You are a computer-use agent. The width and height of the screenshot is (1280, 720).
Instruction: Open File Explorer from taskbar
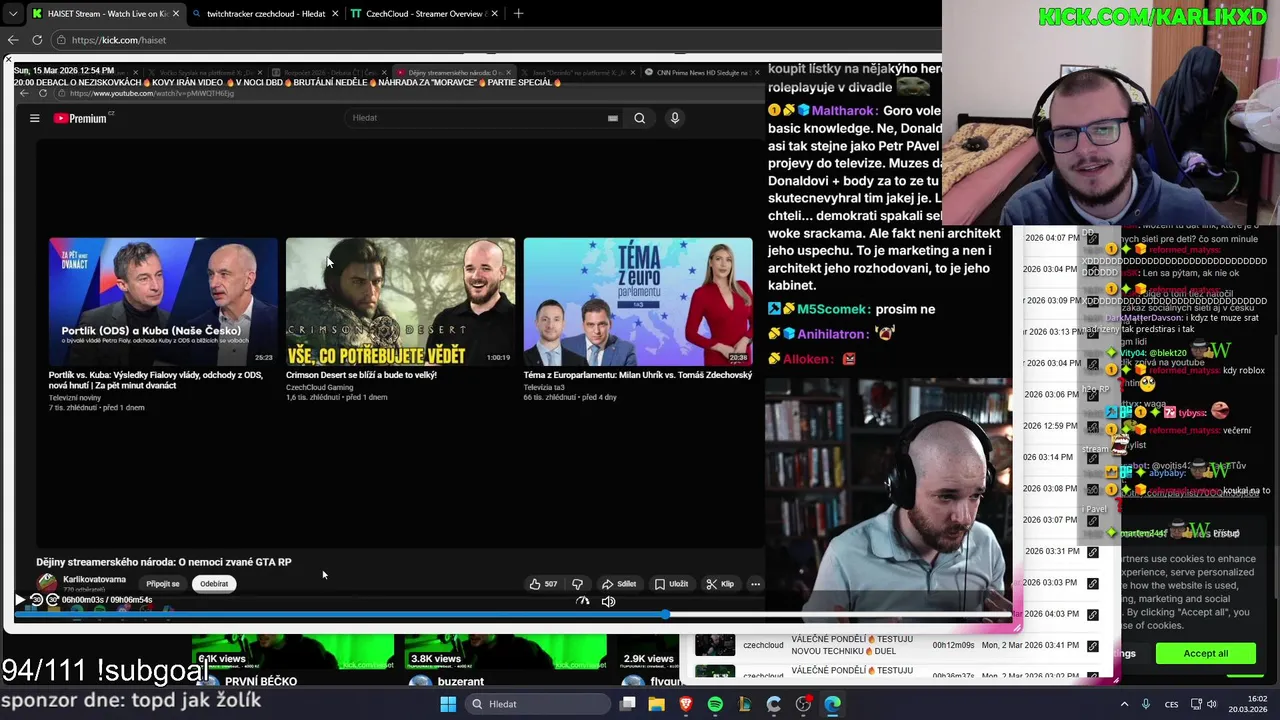[656, 704]
